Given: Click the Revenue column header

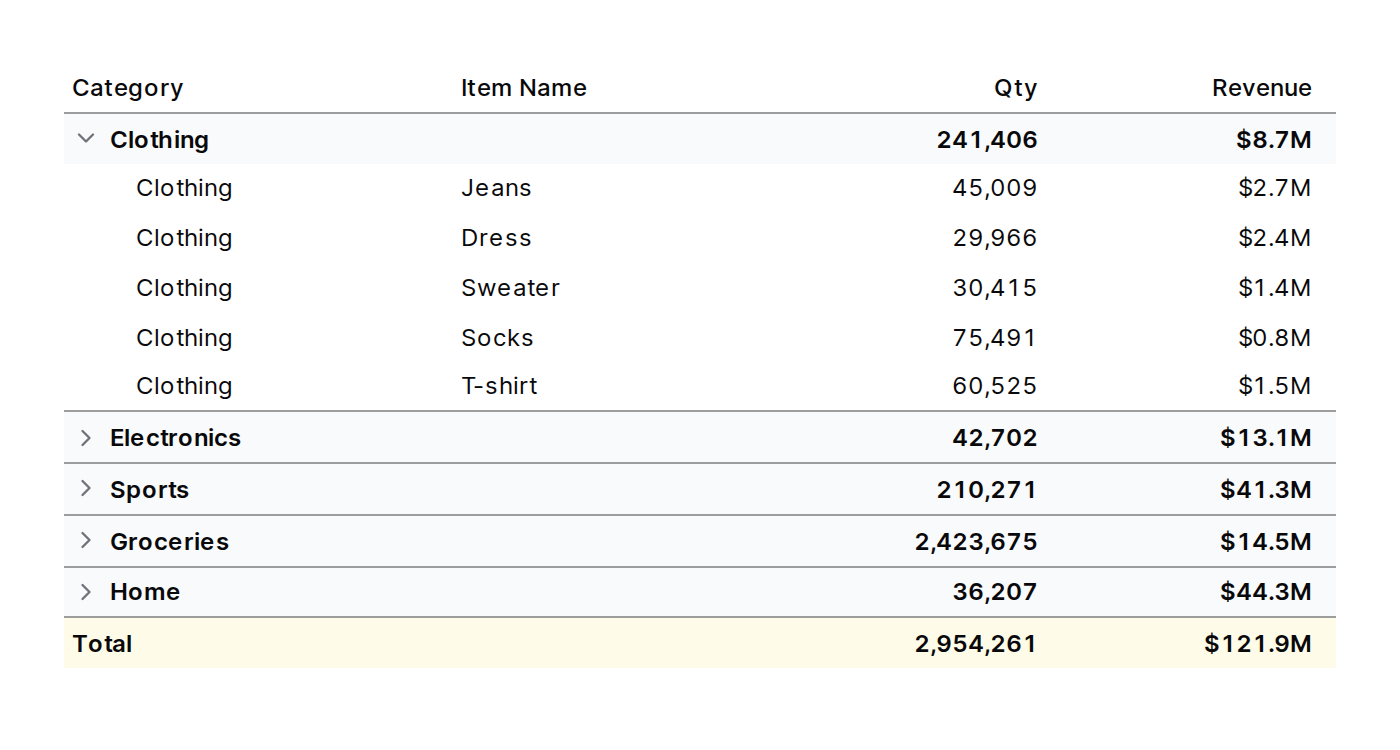Looking at the screenshot, I should coord(1261,88).
